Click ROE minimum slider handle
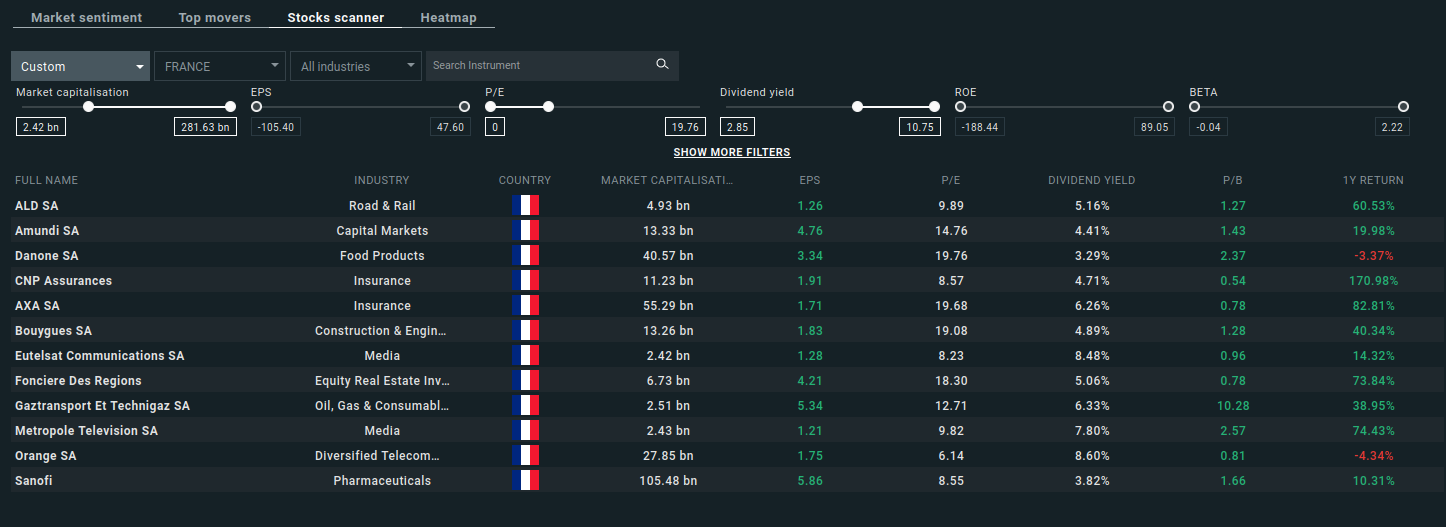 point(960,106)
